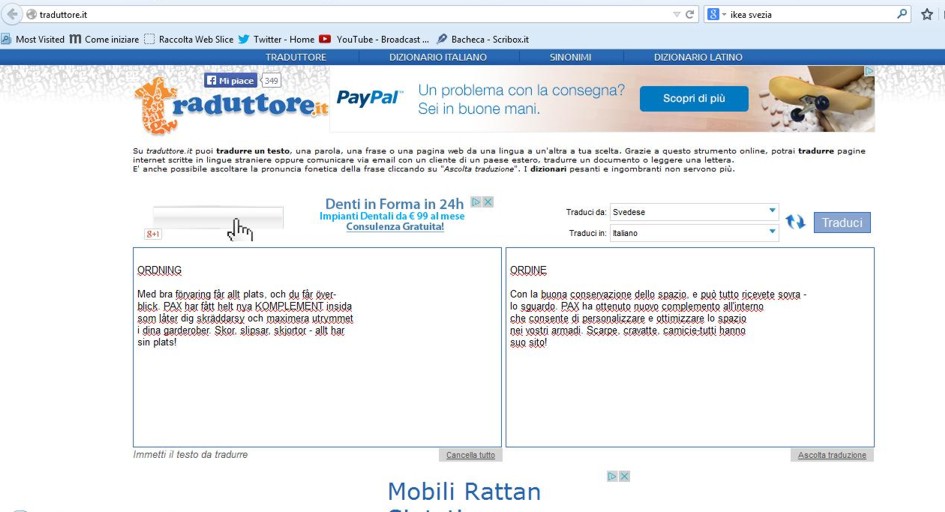Switch to the Sinonimi tab
The image size is (945, 512).
point(570,57)
